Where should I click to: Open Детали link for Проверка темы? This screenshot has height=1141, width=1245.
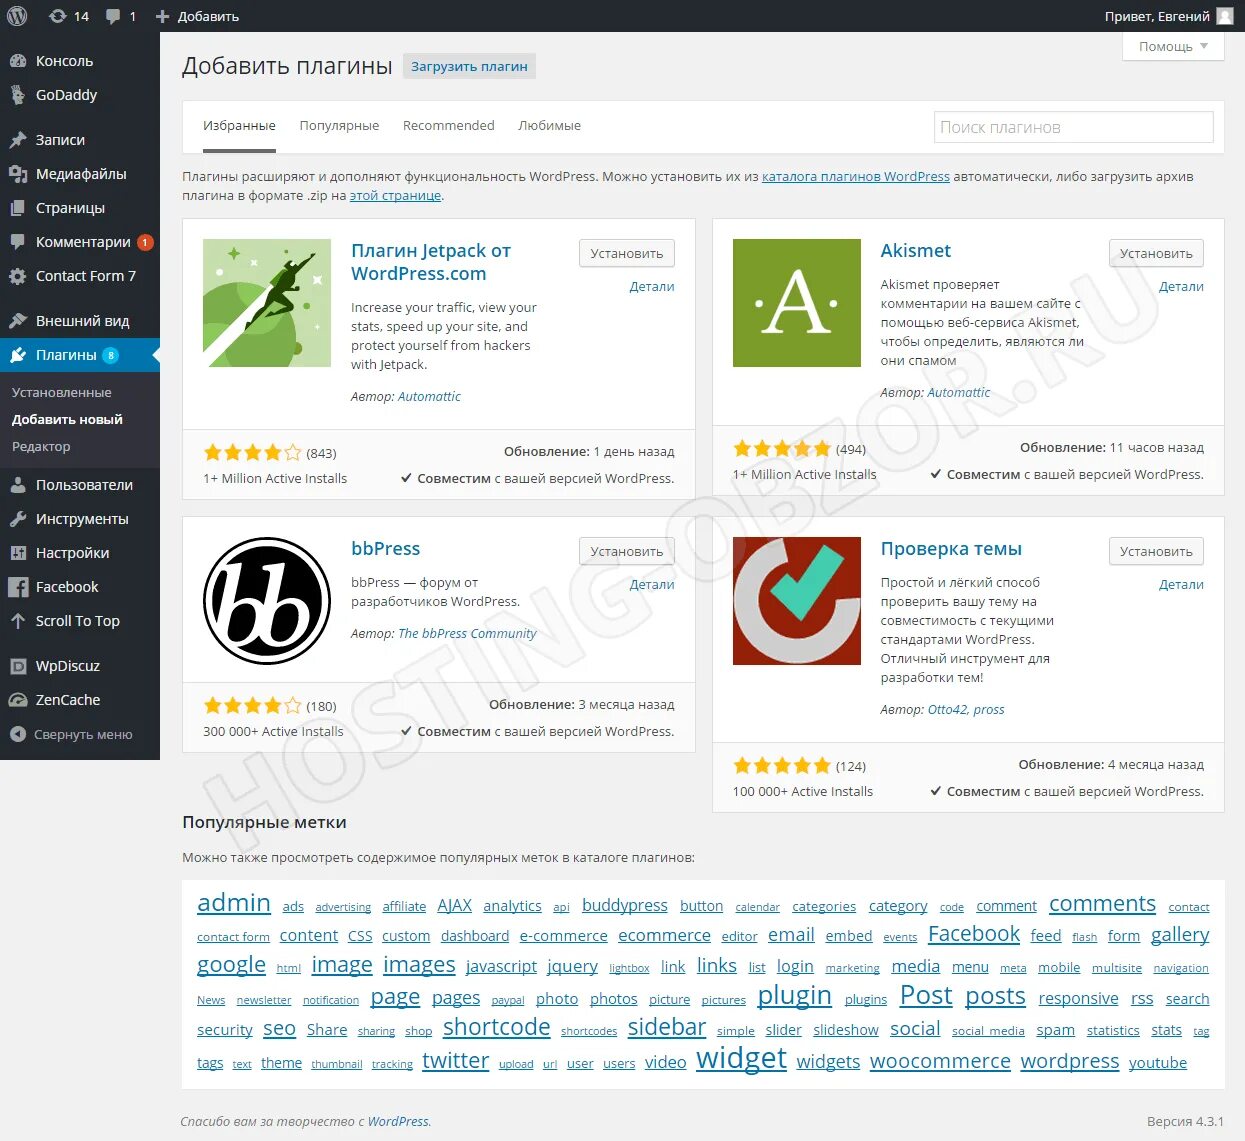click(1181, 584)
